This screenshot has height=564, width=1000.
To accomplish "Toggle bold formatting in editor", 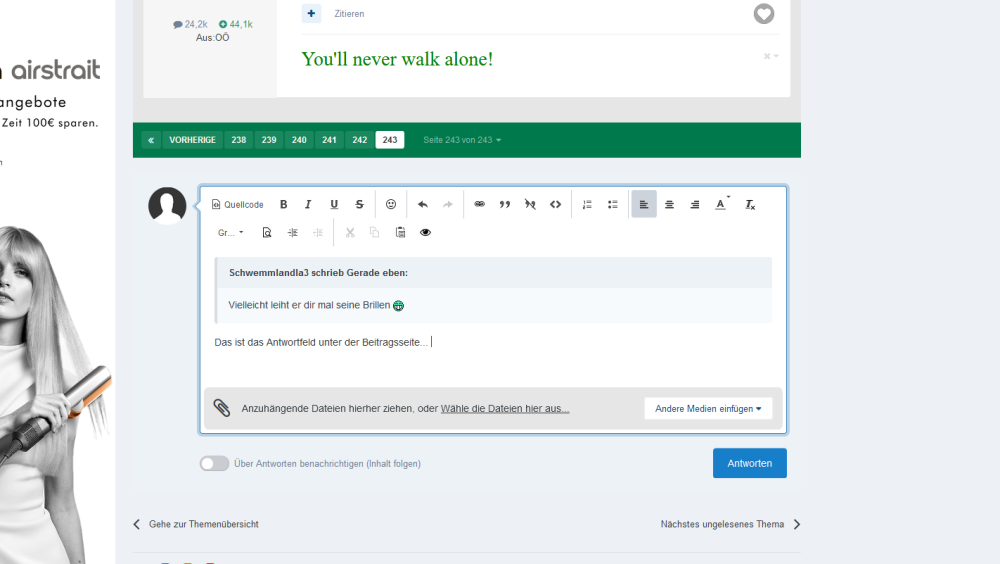I will point(284,204).
